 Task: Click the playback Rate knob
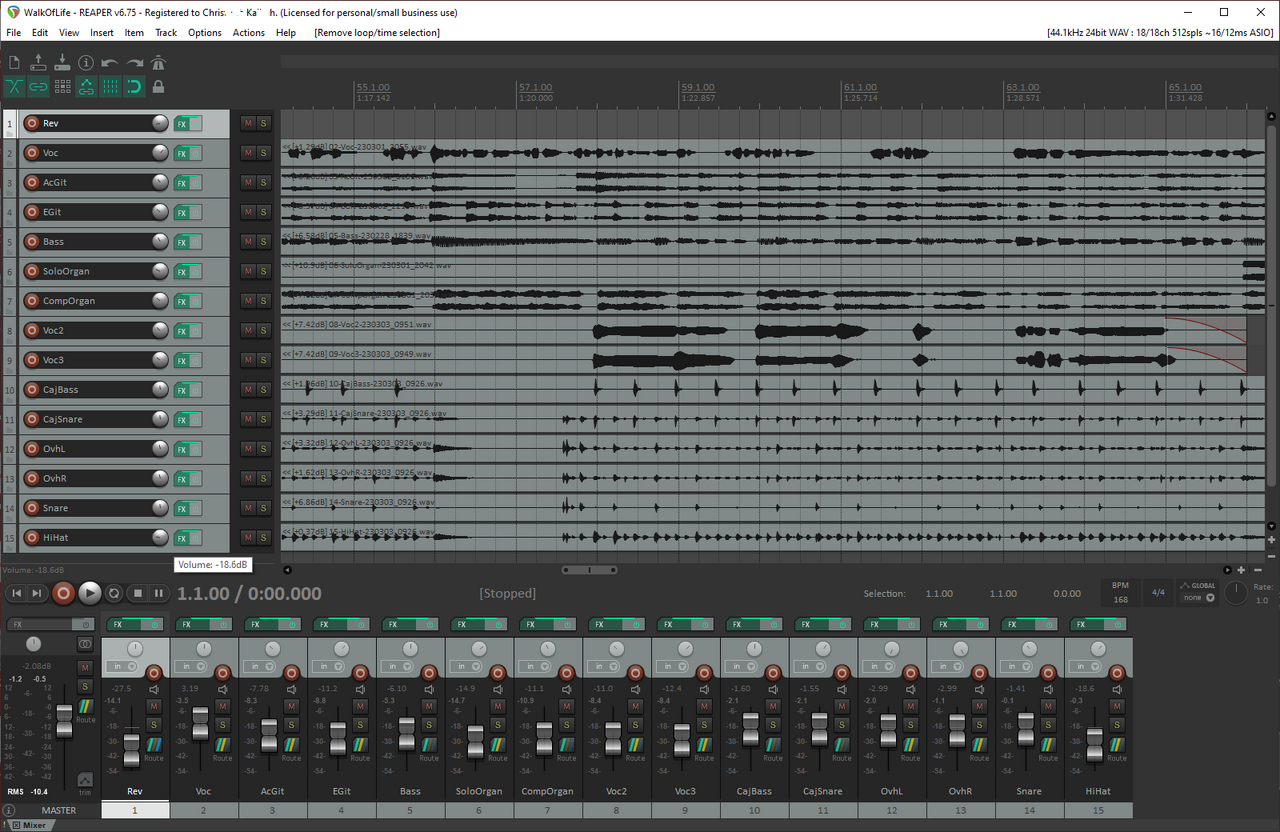tap(1237, 593)
